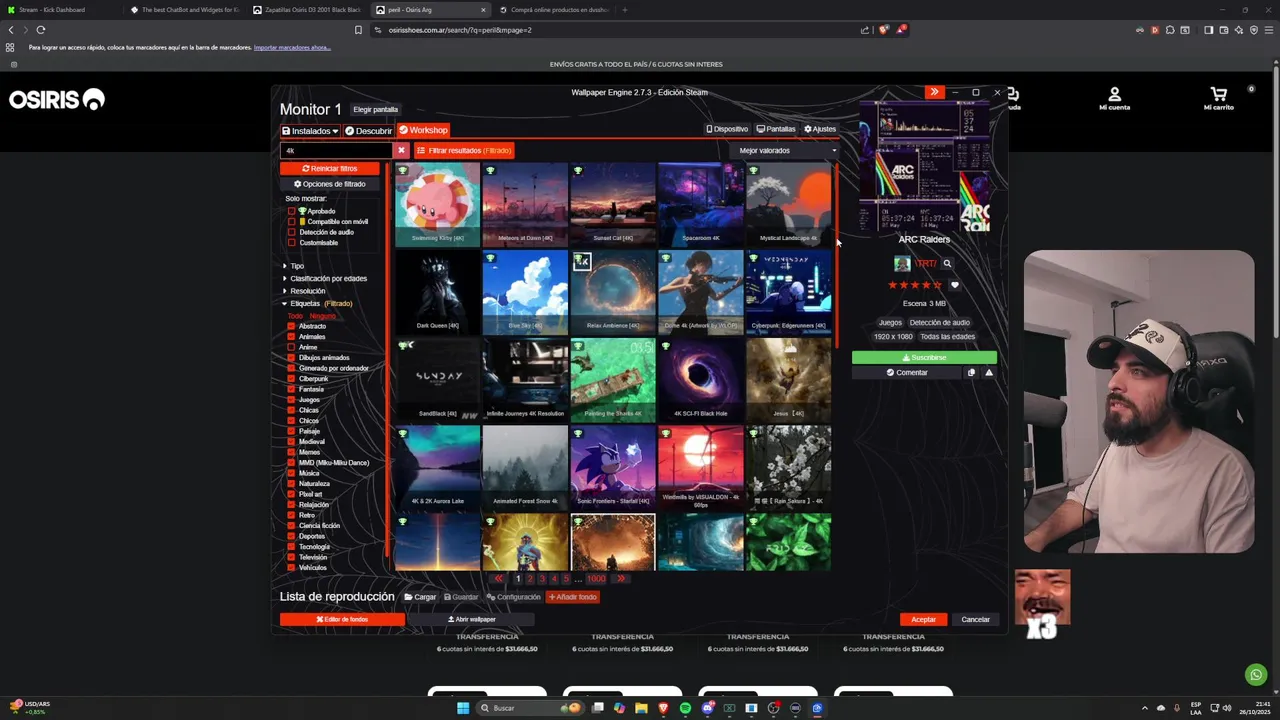The image size is (1280, 720).
Task: Search author TRT with magnifier icon
Action: (947, 264)
